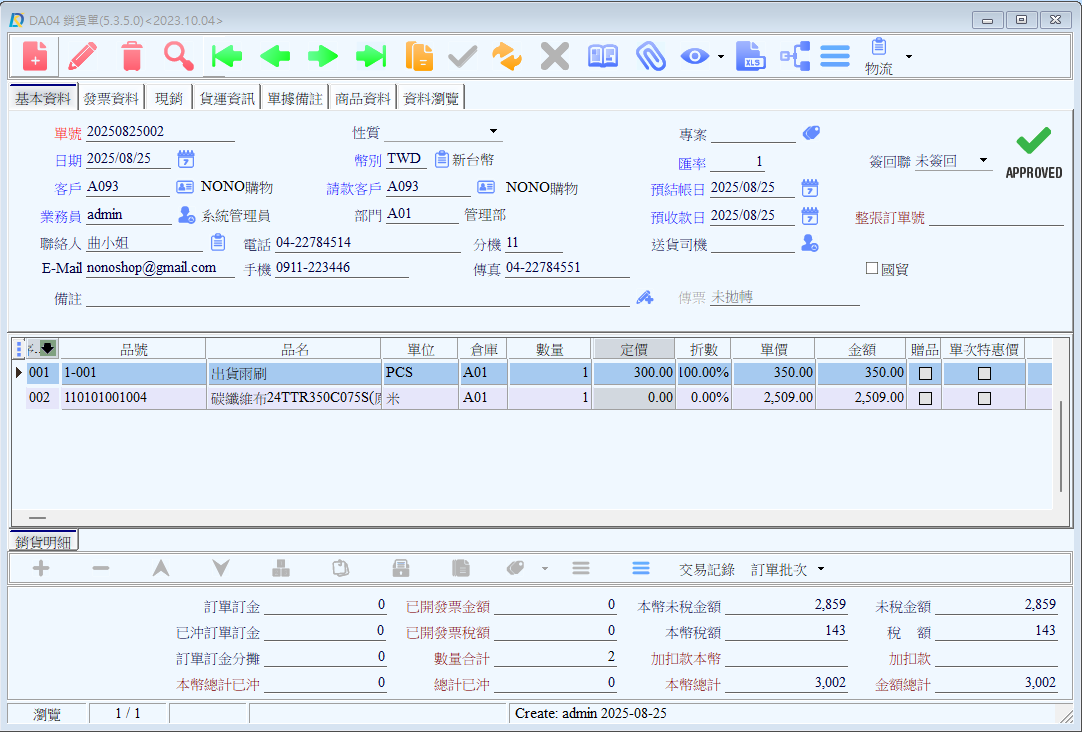Expand the 訂單批次 dropdown arrow
The height and width of the screenshot is (732, 1082).
(821, 569)
